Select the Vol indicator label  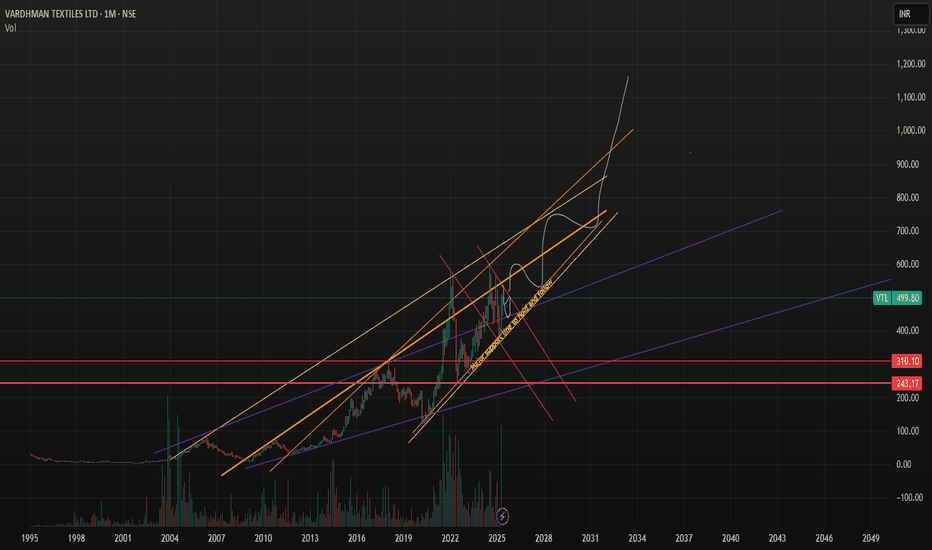pos(11,28)
